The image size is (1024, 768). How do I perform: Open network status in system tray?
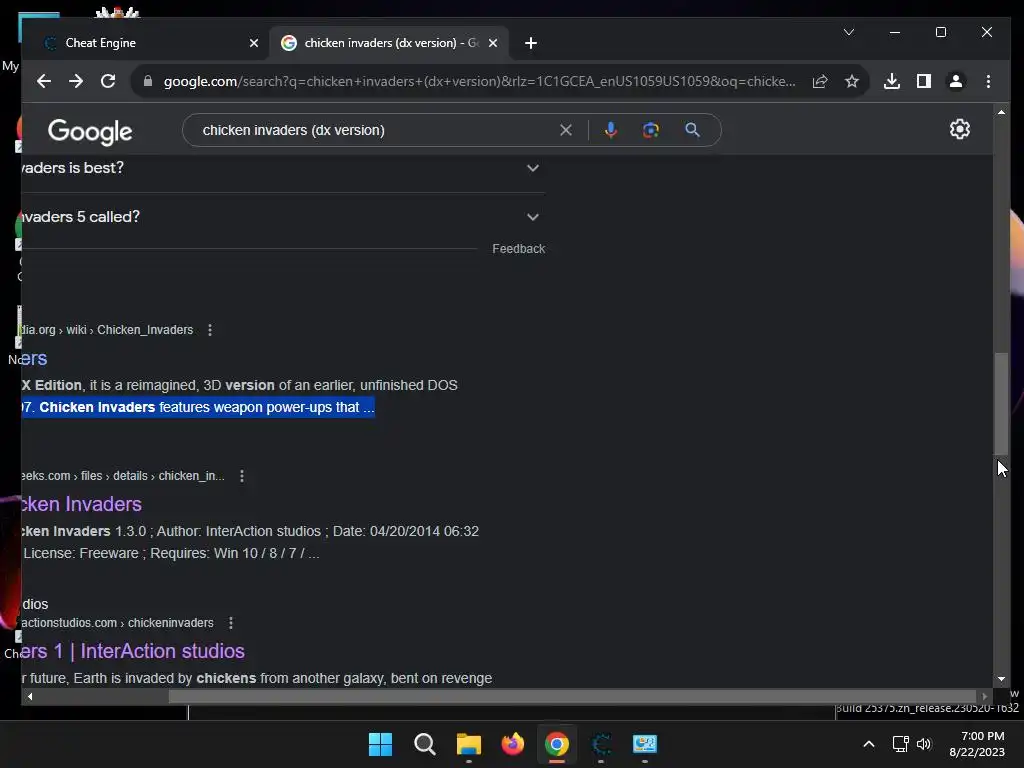tap(901, 744)
